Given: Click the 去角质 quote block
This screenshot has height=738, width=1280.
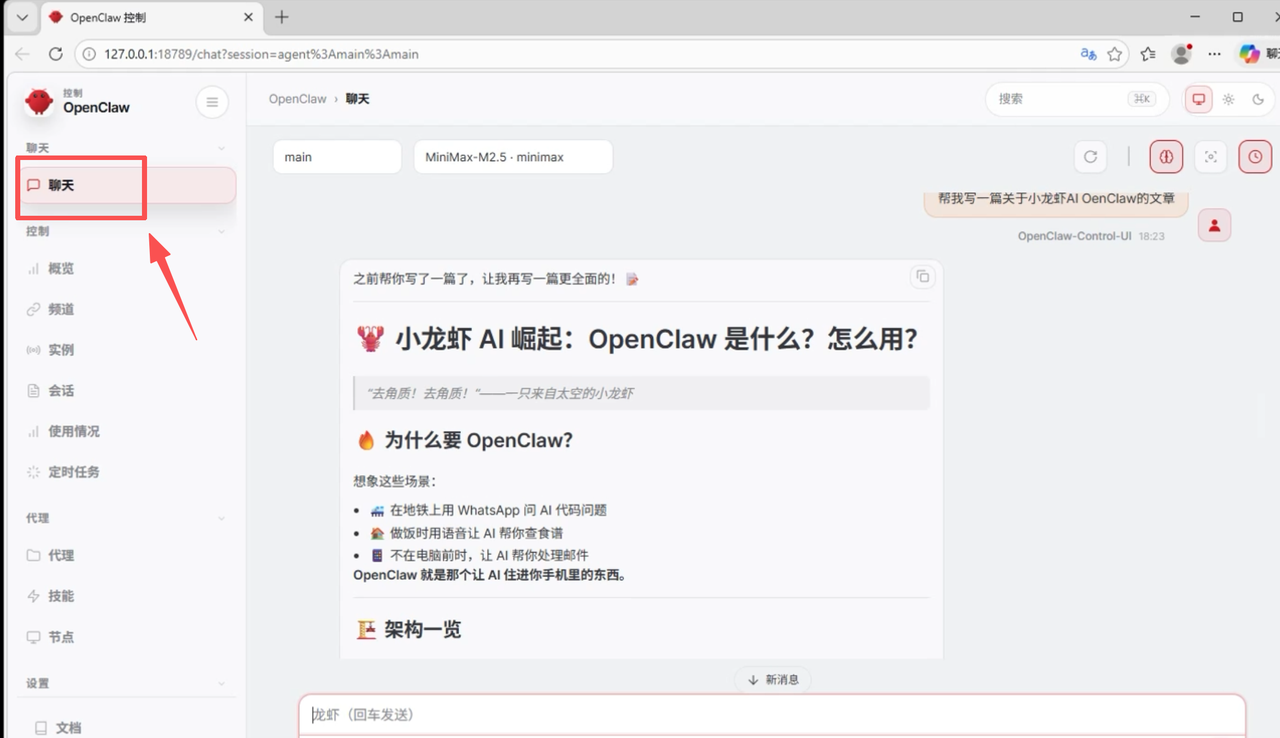Looking at the screenshot, I should [641, 393].
